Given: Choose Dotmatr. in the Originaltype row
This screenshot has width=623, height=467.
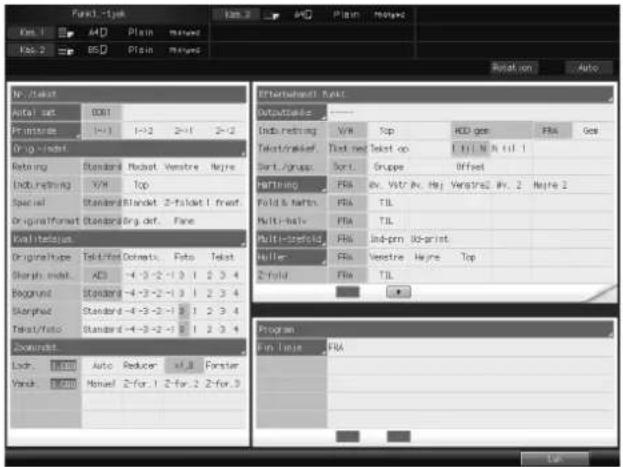Looking at the screenshot, I should pyautogui.click(x=140, y=257).
